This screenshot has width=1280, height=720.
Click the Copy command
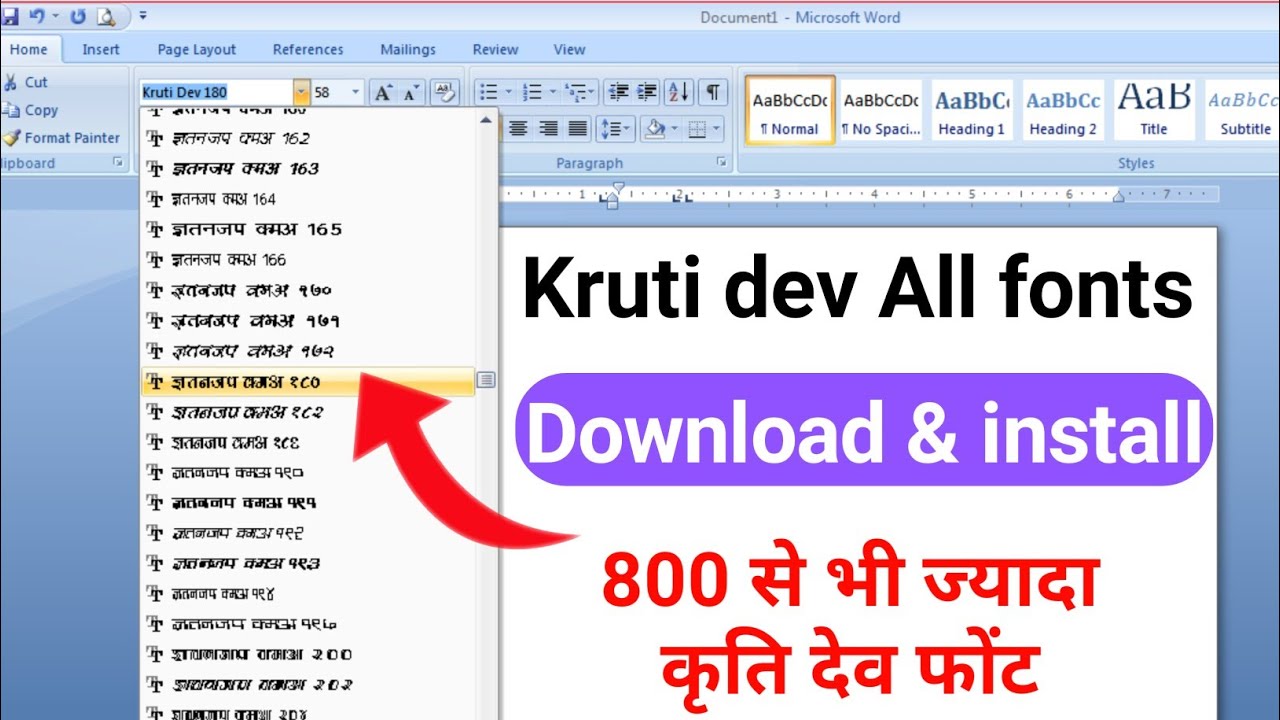(x=30, y=110)
